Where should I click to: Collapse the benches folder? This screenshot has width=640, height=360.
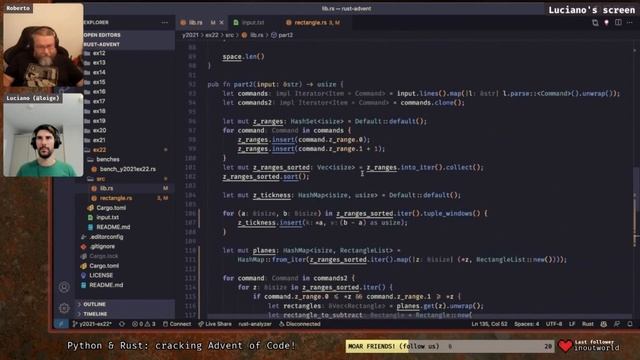pyautogui.click(x=107, y=159)
